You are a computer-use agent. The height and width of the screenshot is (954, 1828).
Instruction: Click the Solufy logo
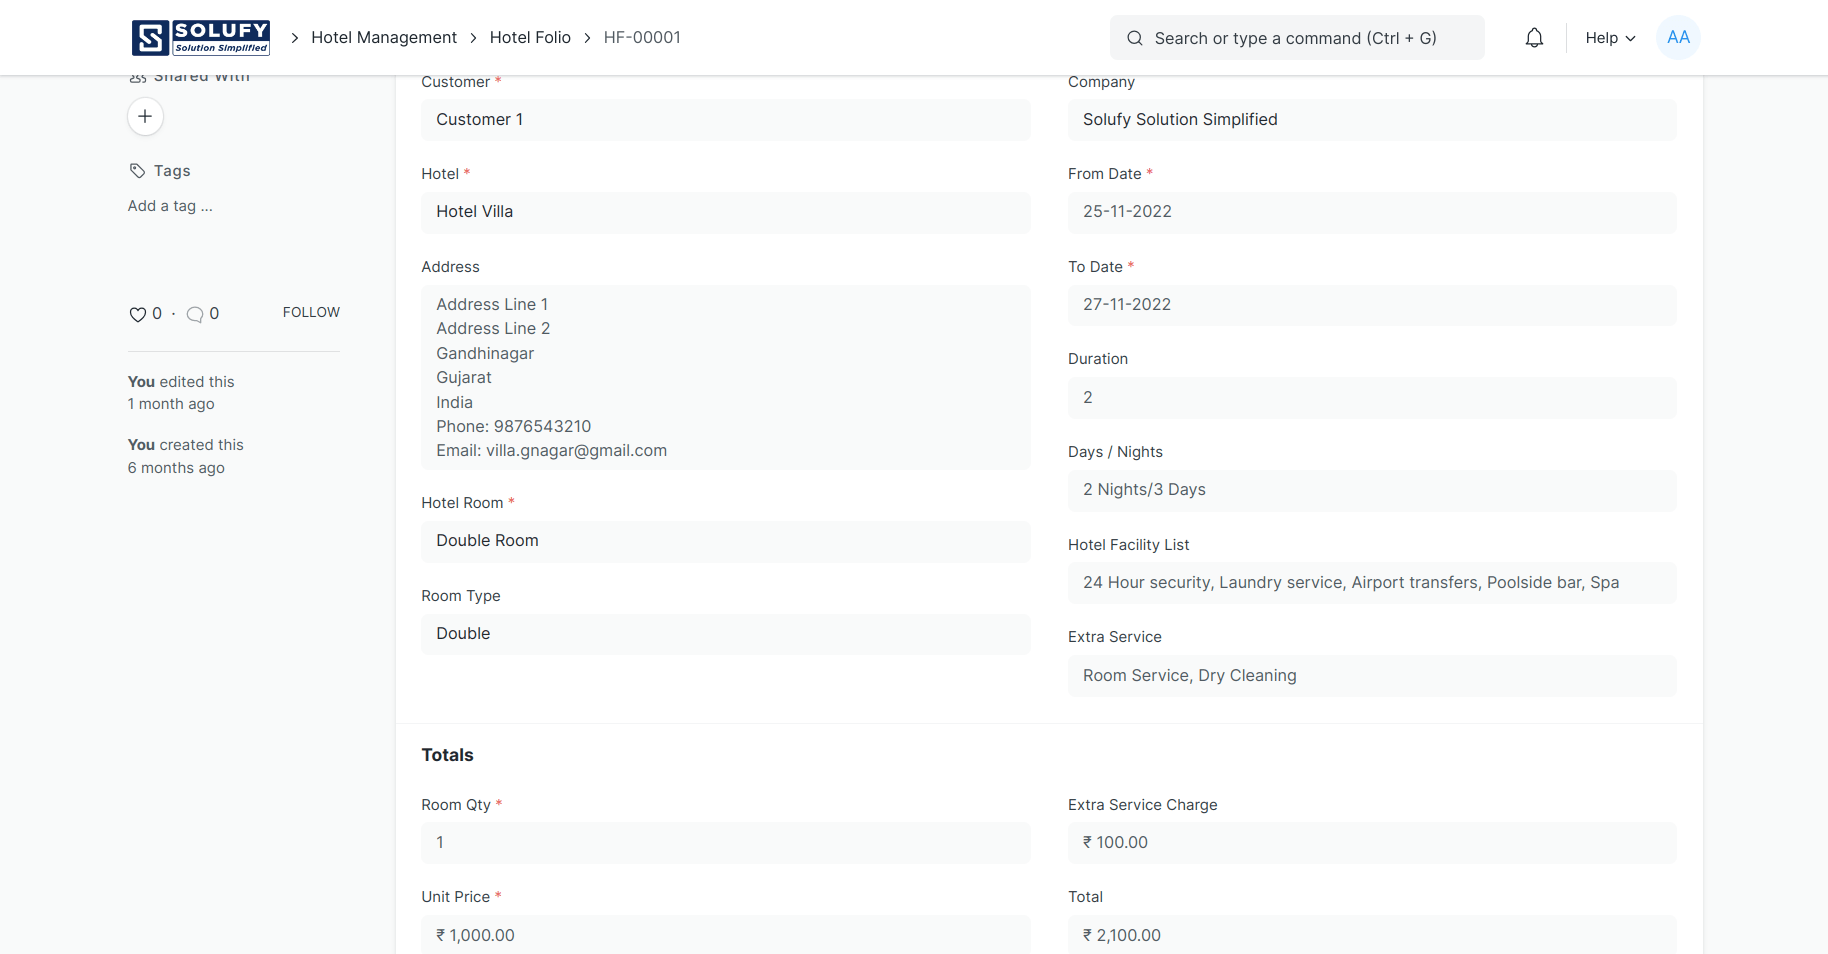pos(201,37)
